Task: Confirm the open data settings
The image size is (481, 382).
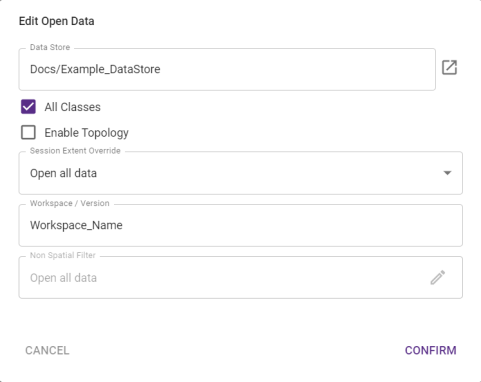Action: tap(430, 350)
